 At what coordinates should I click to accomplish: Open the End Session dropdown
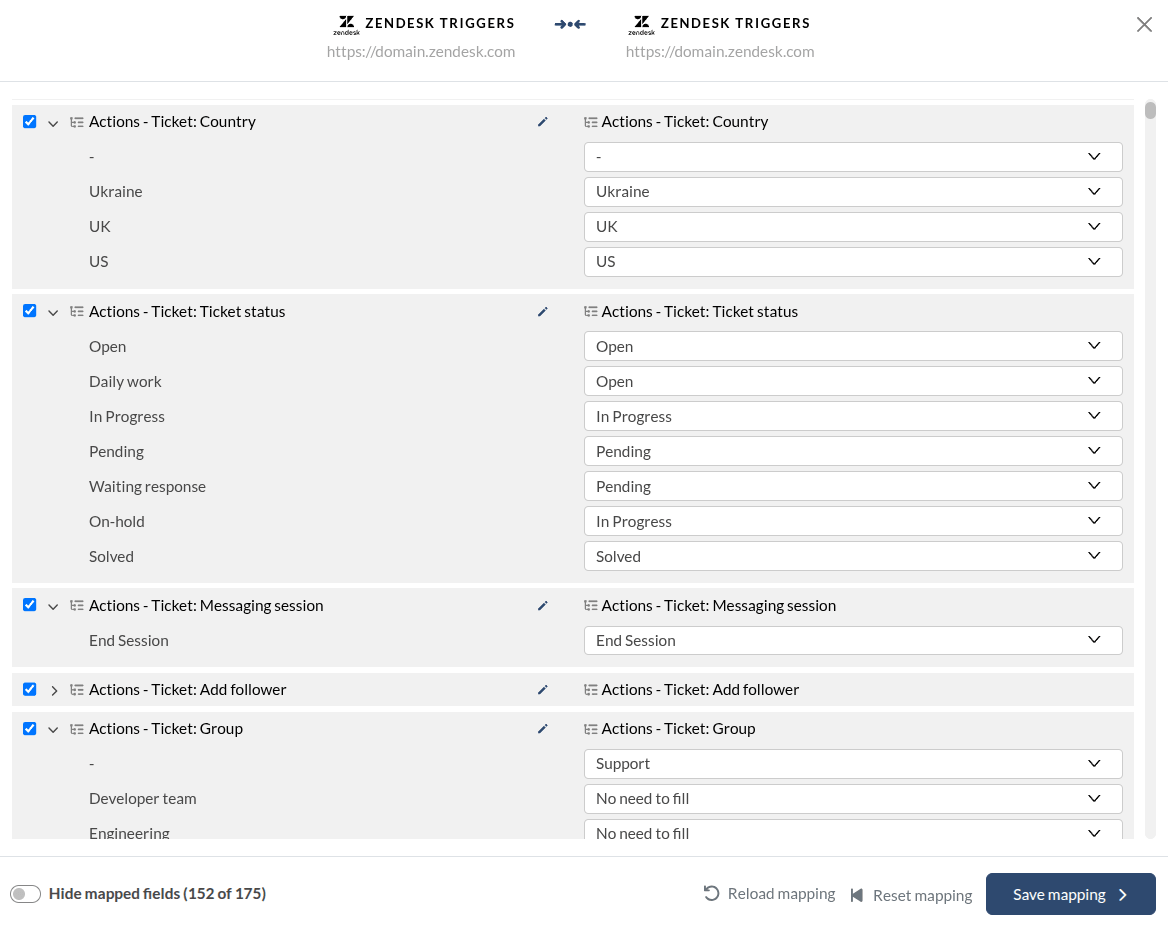(853, 641)
